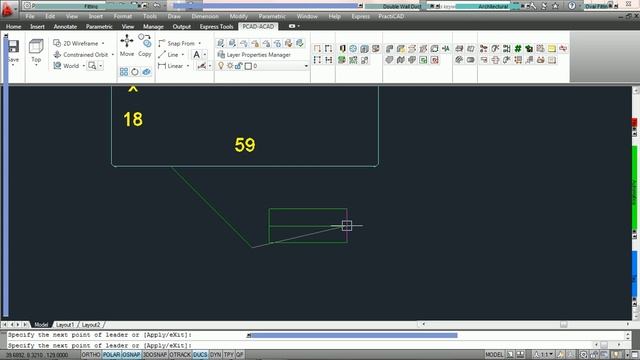Image resolution: width=640 pixels, height=360 pixels.
Task: Click the blue circular duct icon
Action: (353, 49)
